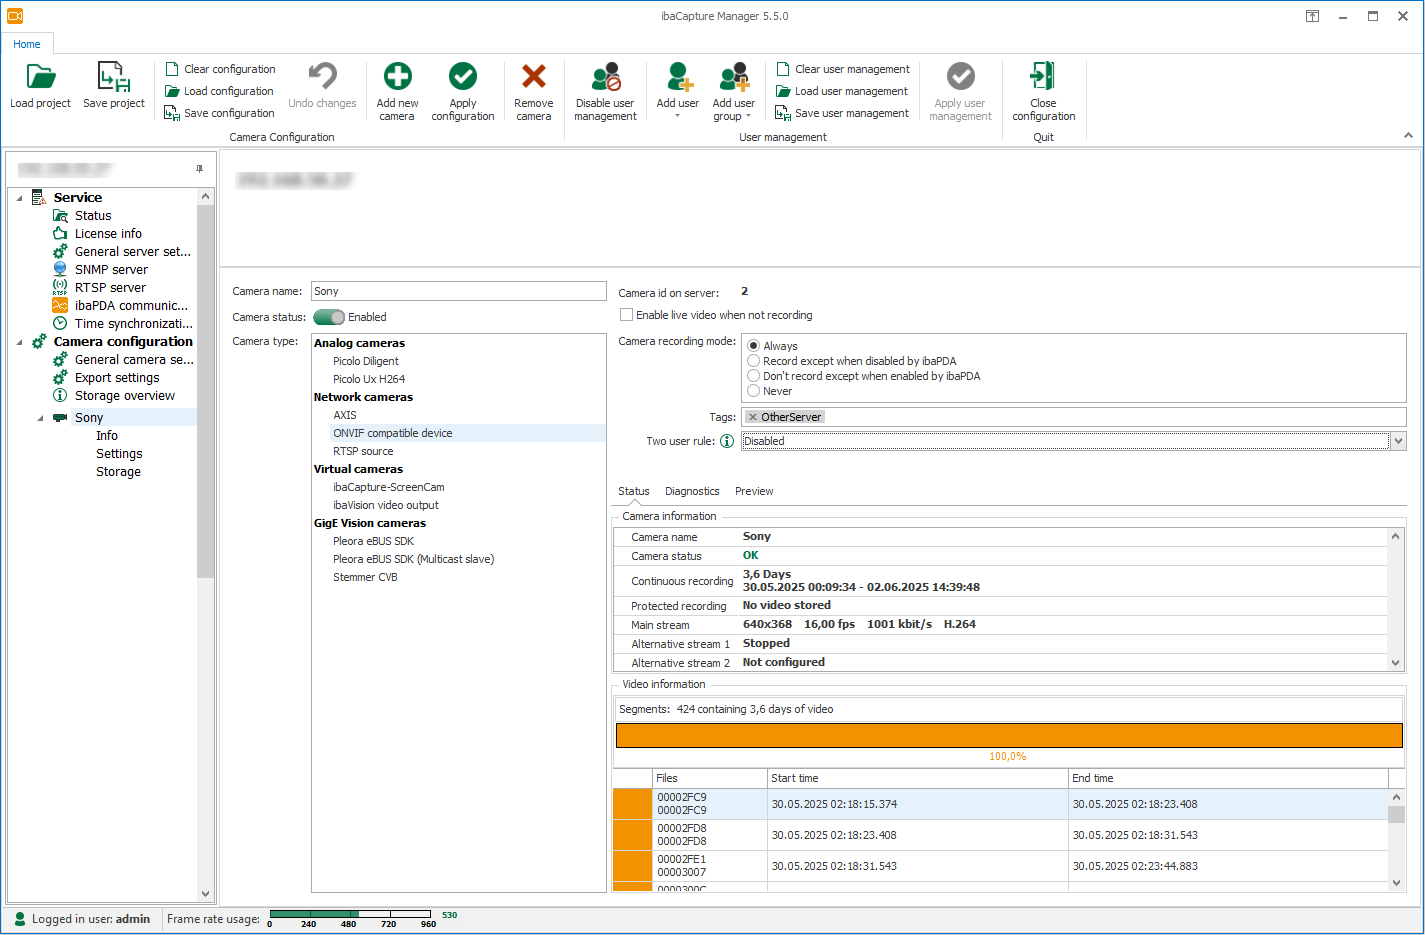Viewport: 1425px width, 935px height.
Task: Check Enable live video when not recording
Action: coord(627,315)
